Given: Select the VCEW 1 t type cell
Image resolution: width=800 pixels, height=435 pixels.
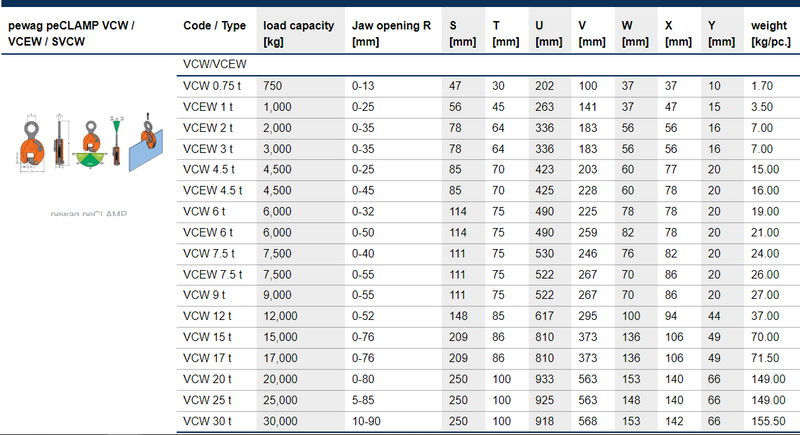Looking at the screenshot, I should pos(208,106).
